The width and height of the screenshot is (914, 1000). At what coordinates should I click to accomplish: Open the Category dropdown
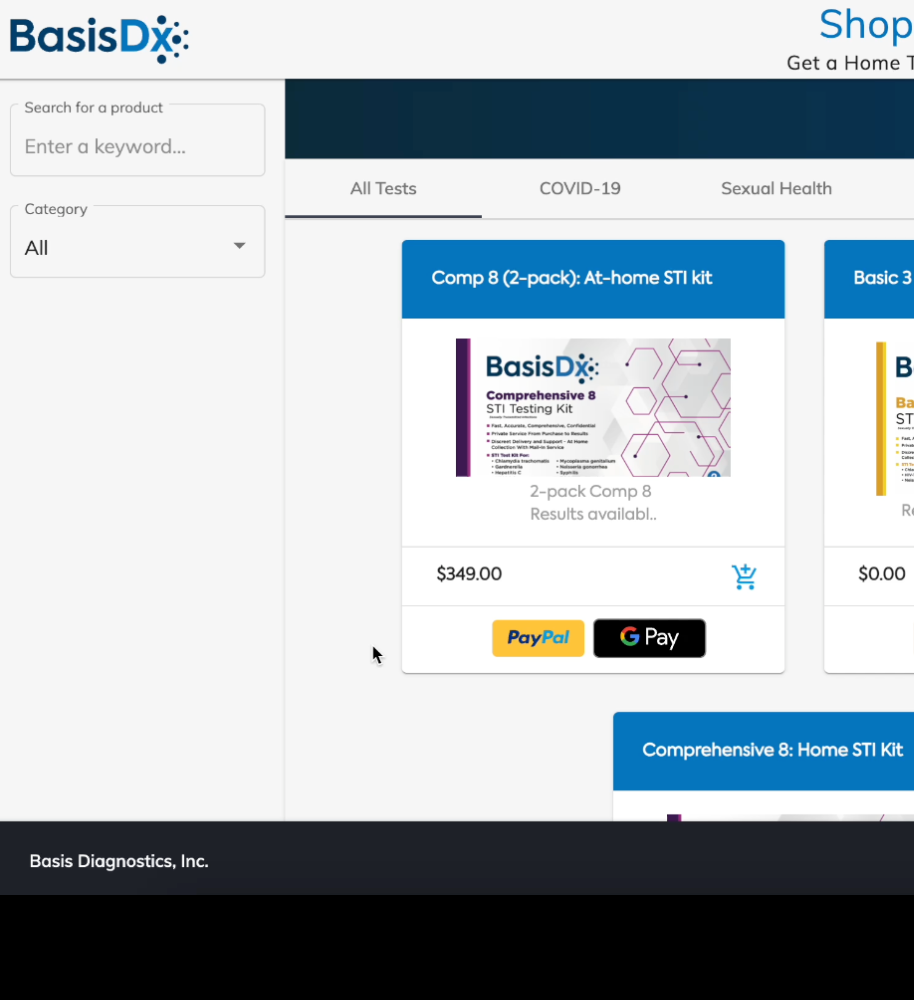(x=137, y=247)
